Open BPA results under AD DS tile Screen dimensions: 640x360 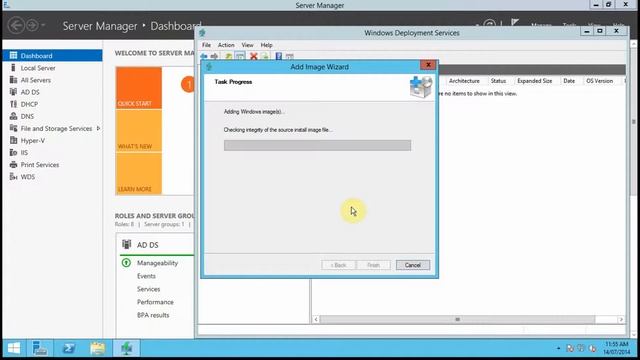[x=153, y=315]
